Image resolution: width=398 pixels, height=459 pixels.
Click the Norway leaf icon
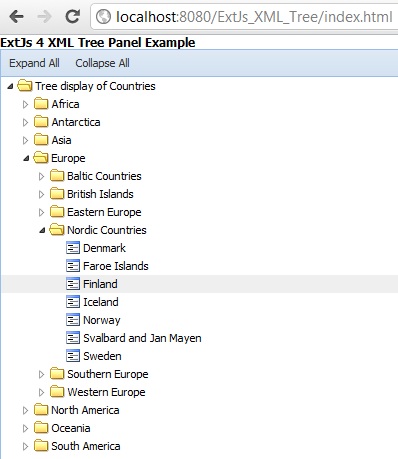point(73,320)
